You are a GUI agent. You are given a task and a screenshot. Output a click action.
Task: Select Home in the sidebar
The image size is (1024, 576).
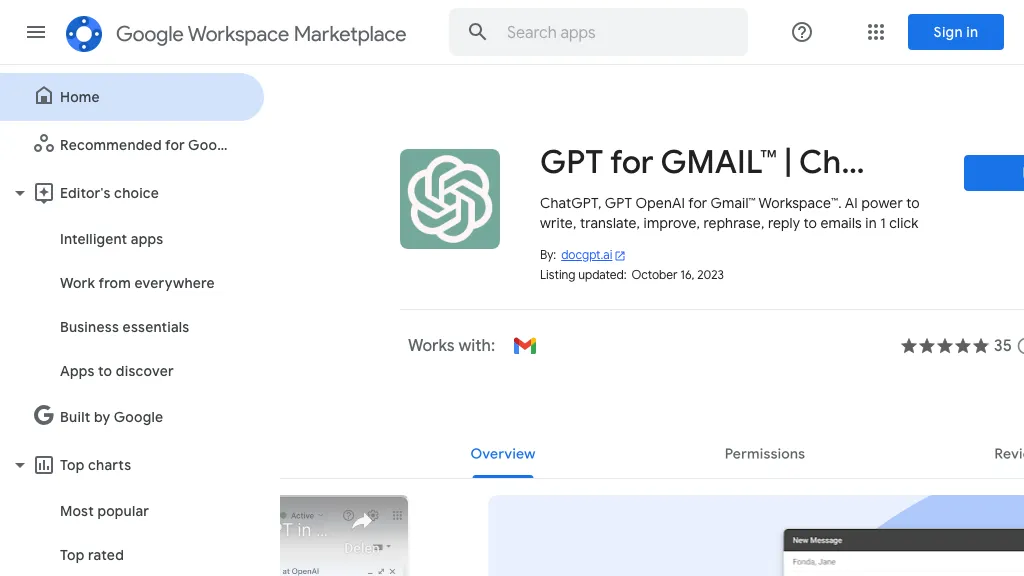pos(80,97)
